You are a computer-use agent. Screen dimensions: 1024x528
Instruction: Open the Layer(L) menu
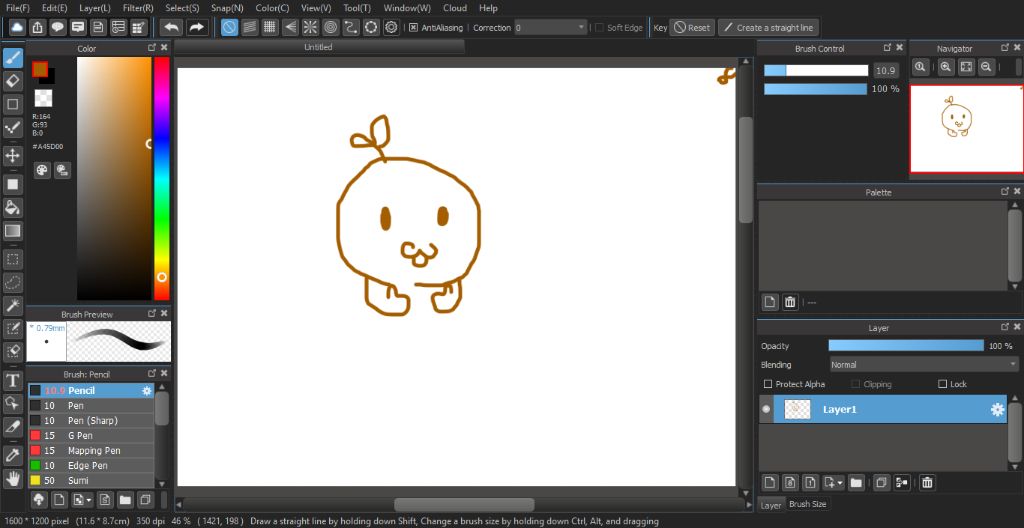click(95, 8)
